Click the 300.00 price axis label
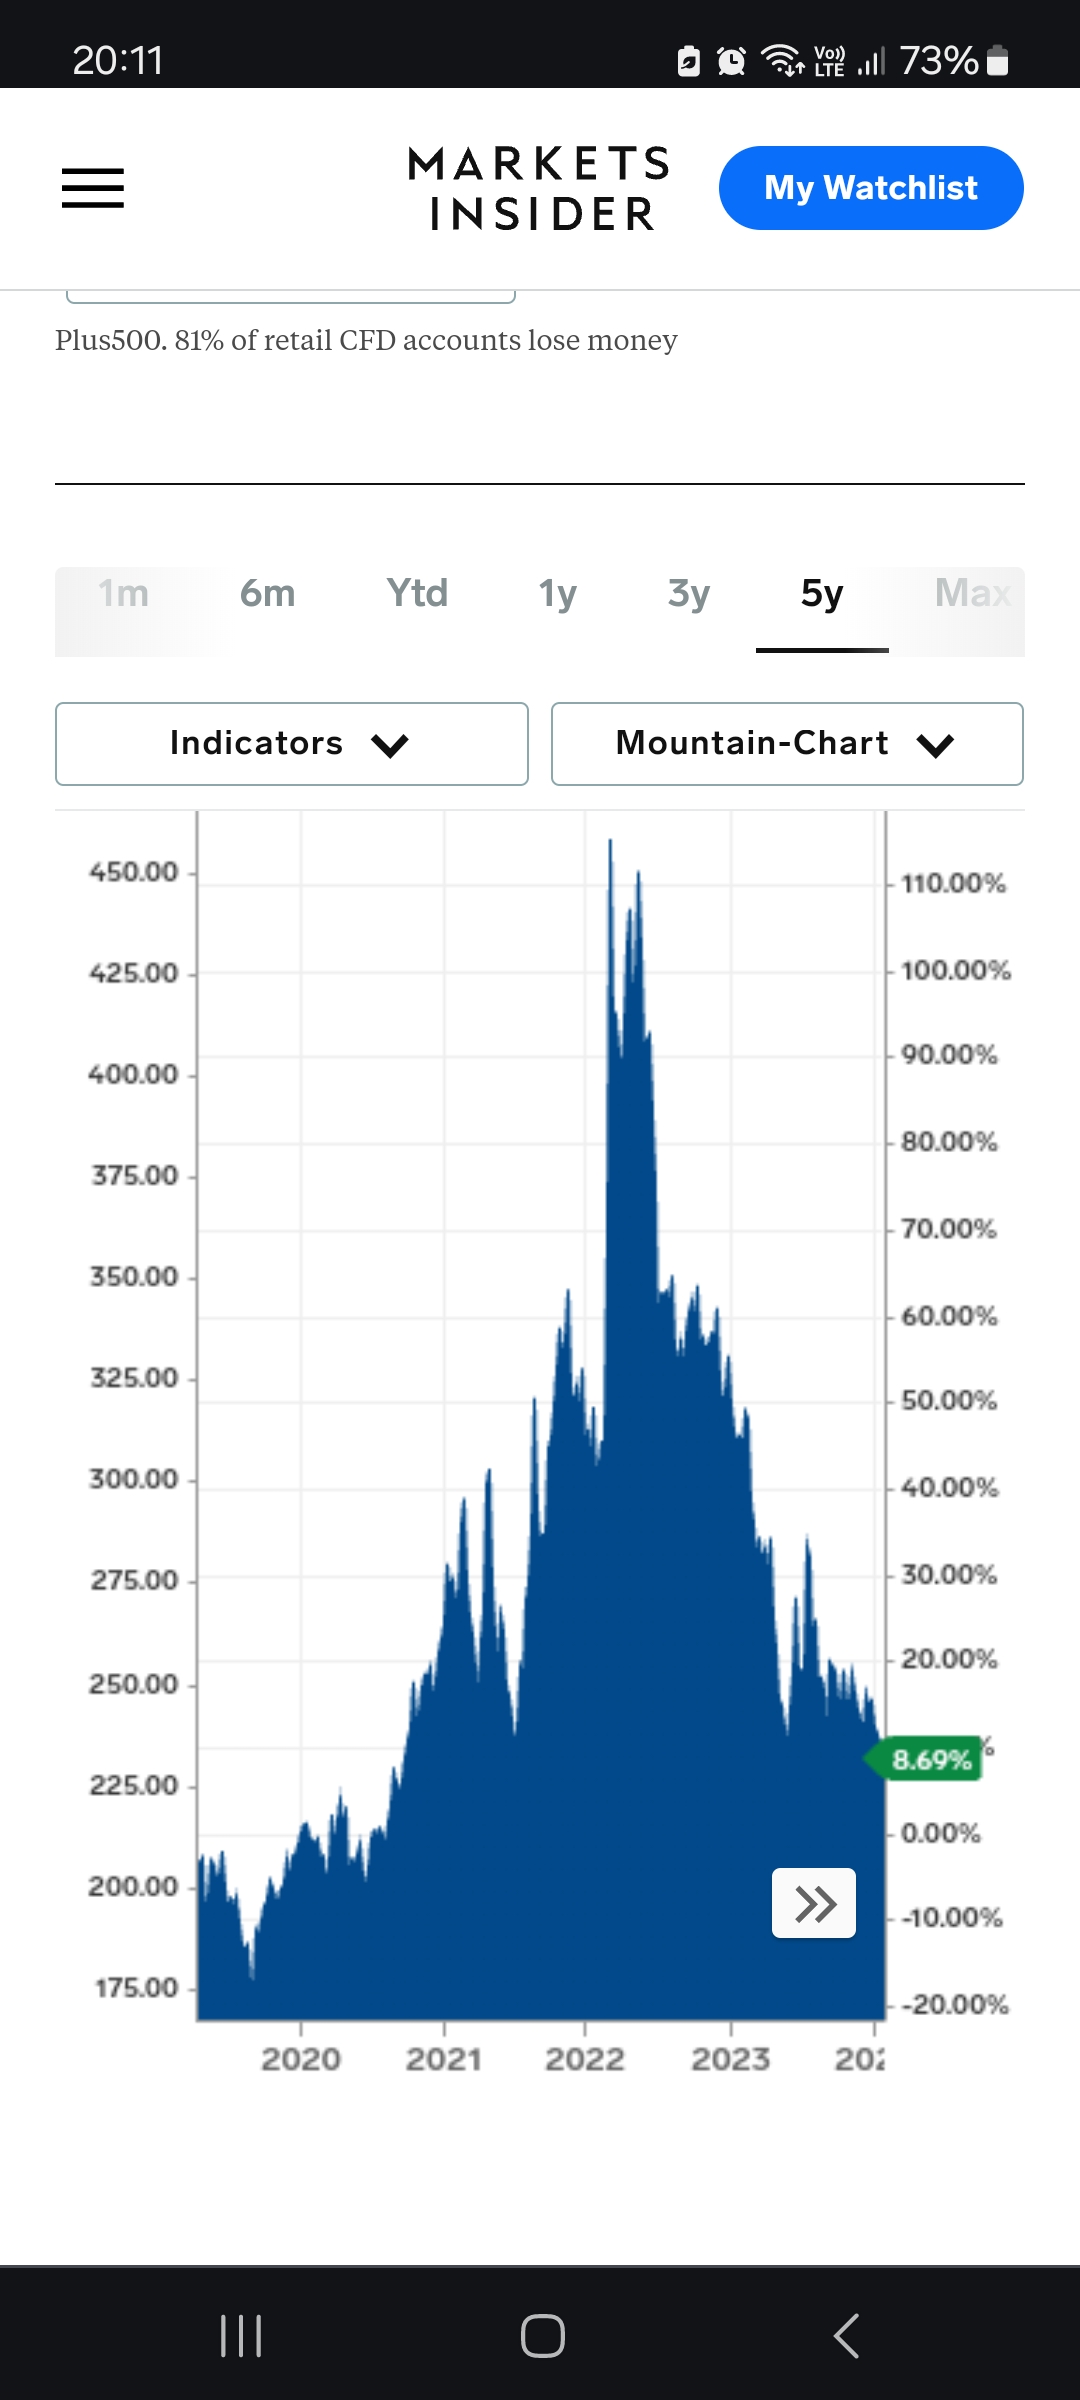 click(x=133, y=1478)
